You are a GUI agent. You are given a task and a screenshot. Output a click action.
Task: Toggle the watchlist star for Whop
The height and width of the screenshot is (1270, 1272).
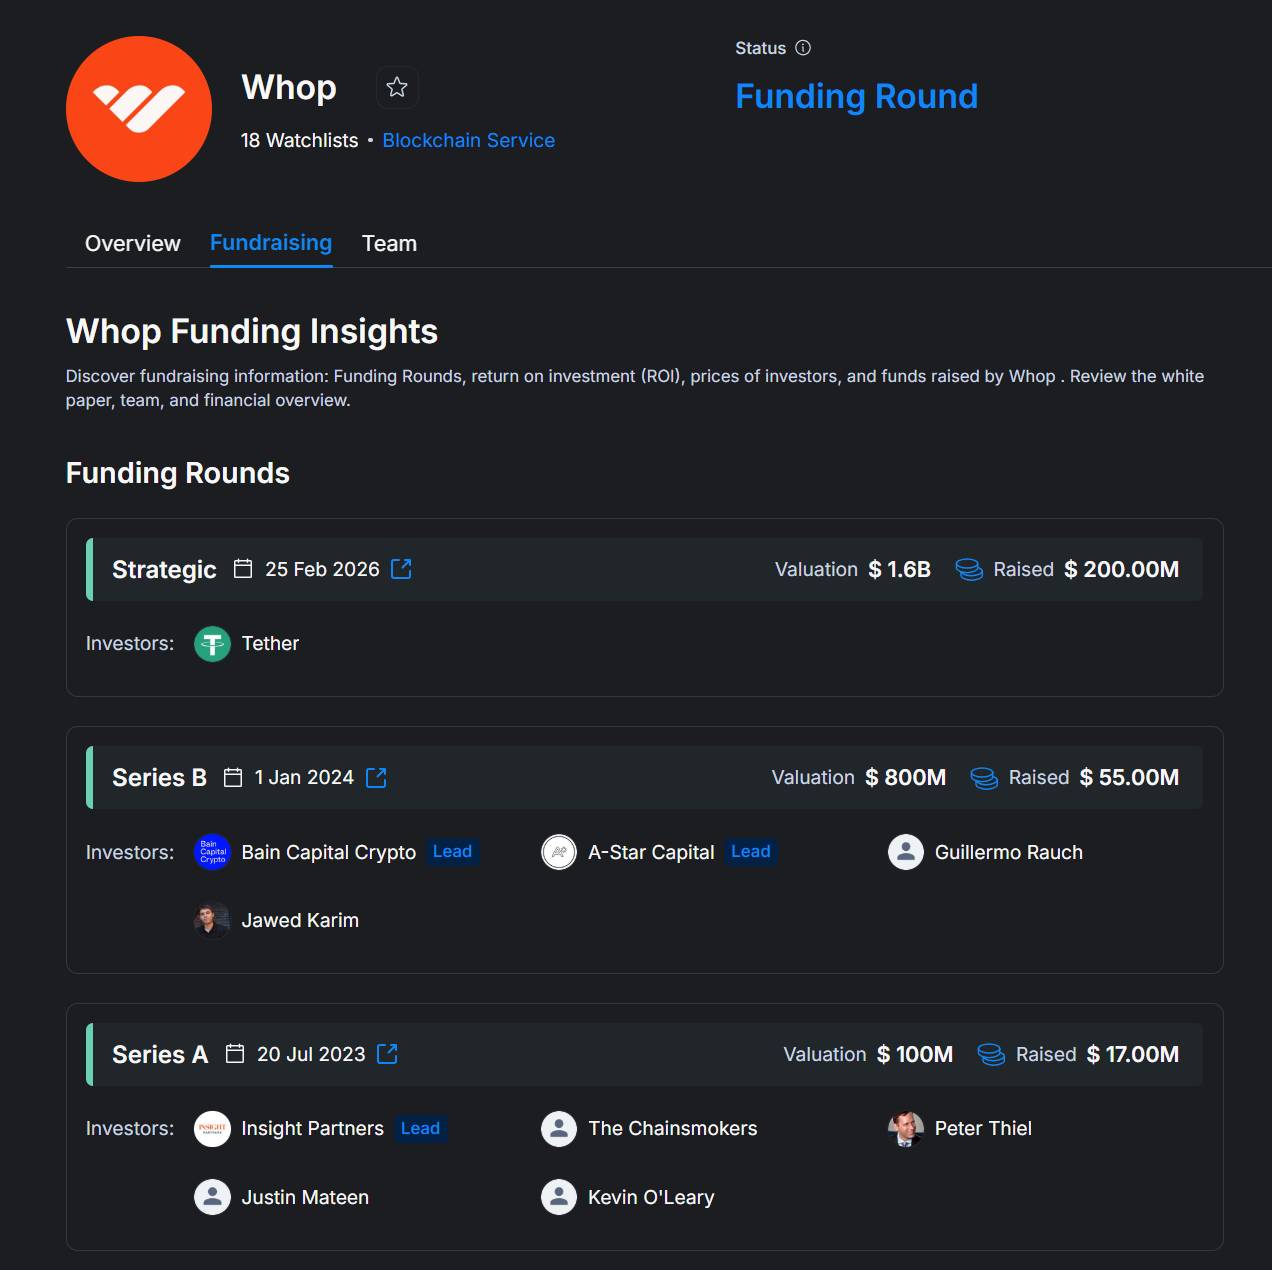[x=397, y=87]
